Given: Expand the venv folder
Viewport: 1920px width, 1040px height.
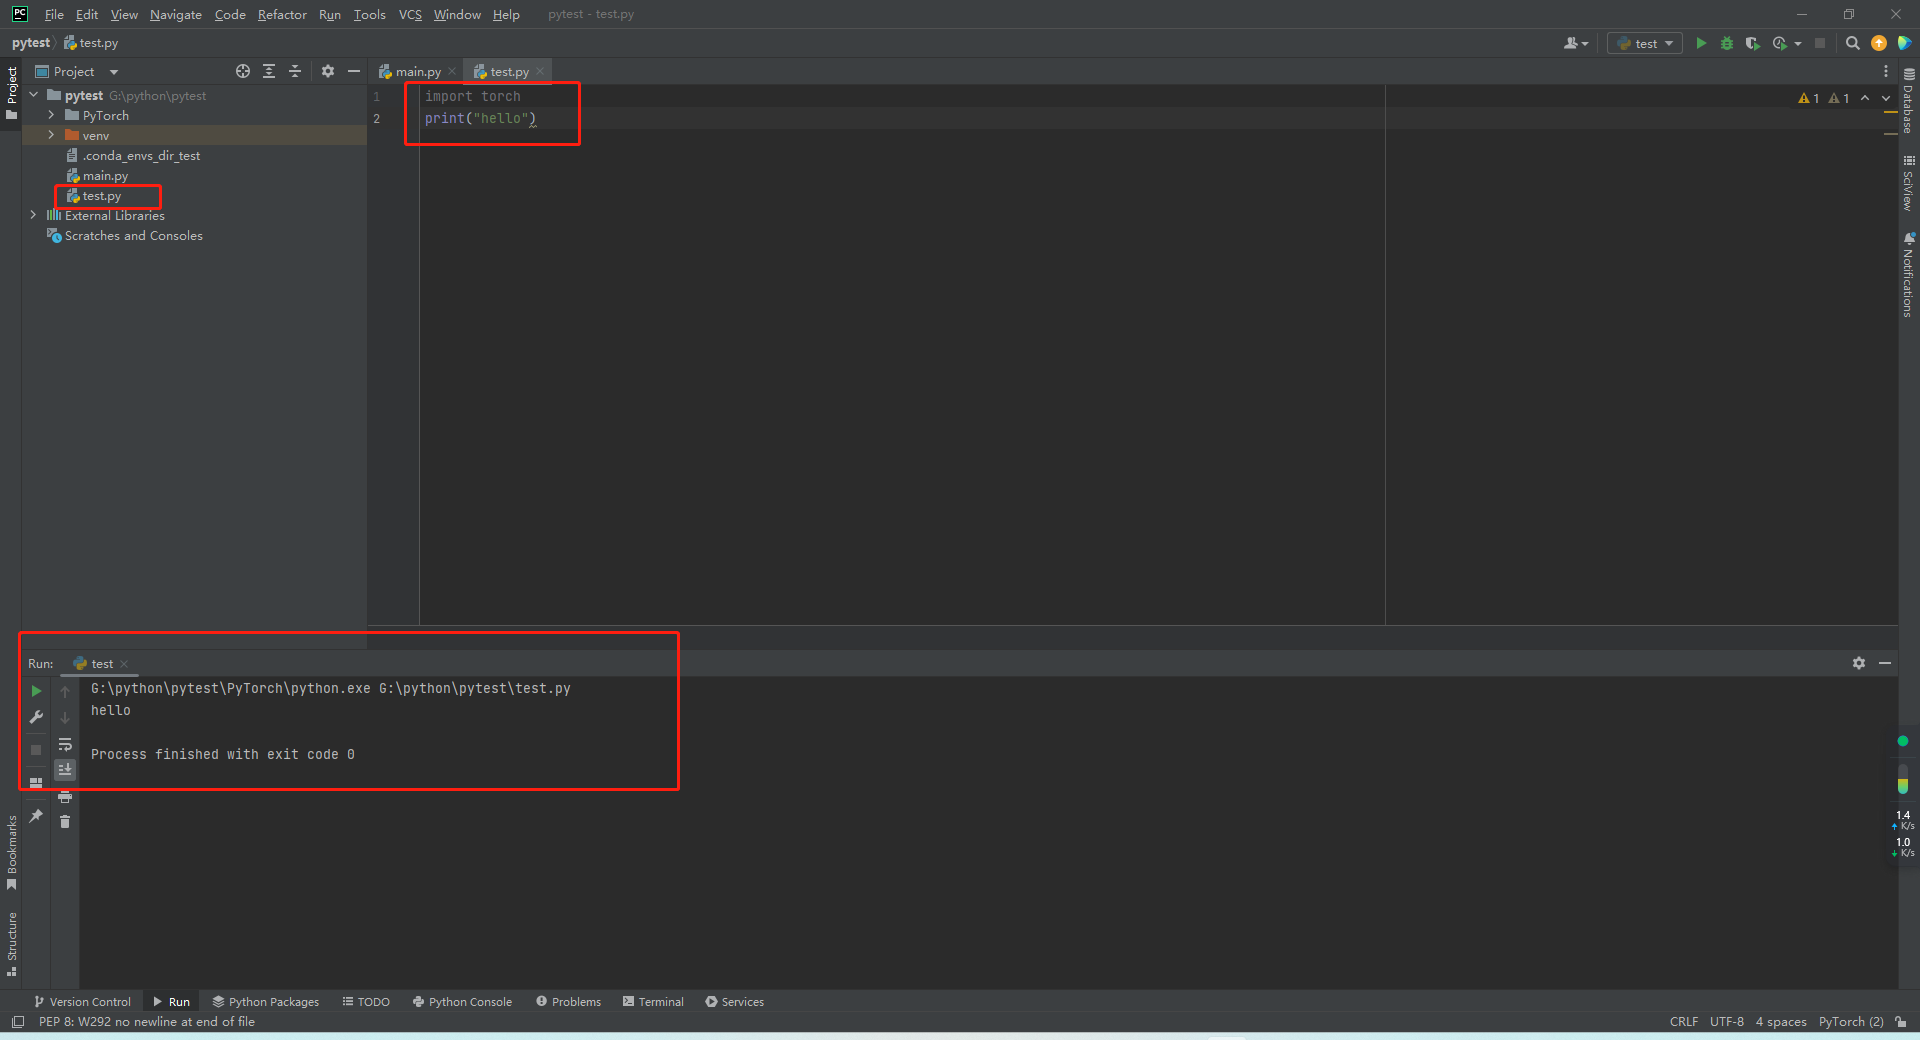Looking at the screenshot, I should tap(51, 135).
